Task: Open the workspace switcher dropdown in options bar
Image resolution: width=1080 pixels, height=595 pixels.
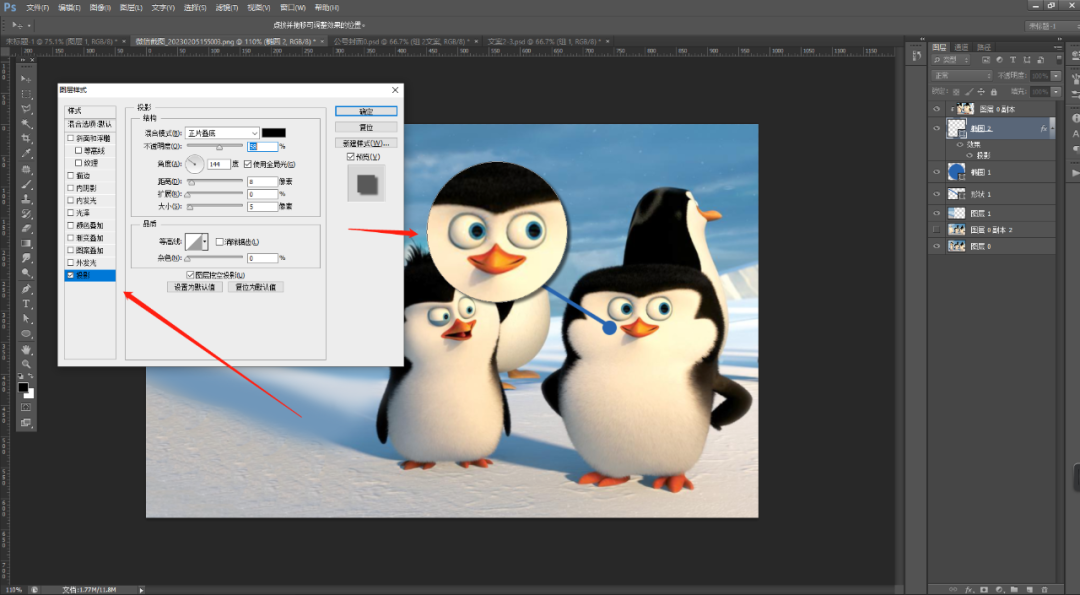Action: [x=1050, y=25]
